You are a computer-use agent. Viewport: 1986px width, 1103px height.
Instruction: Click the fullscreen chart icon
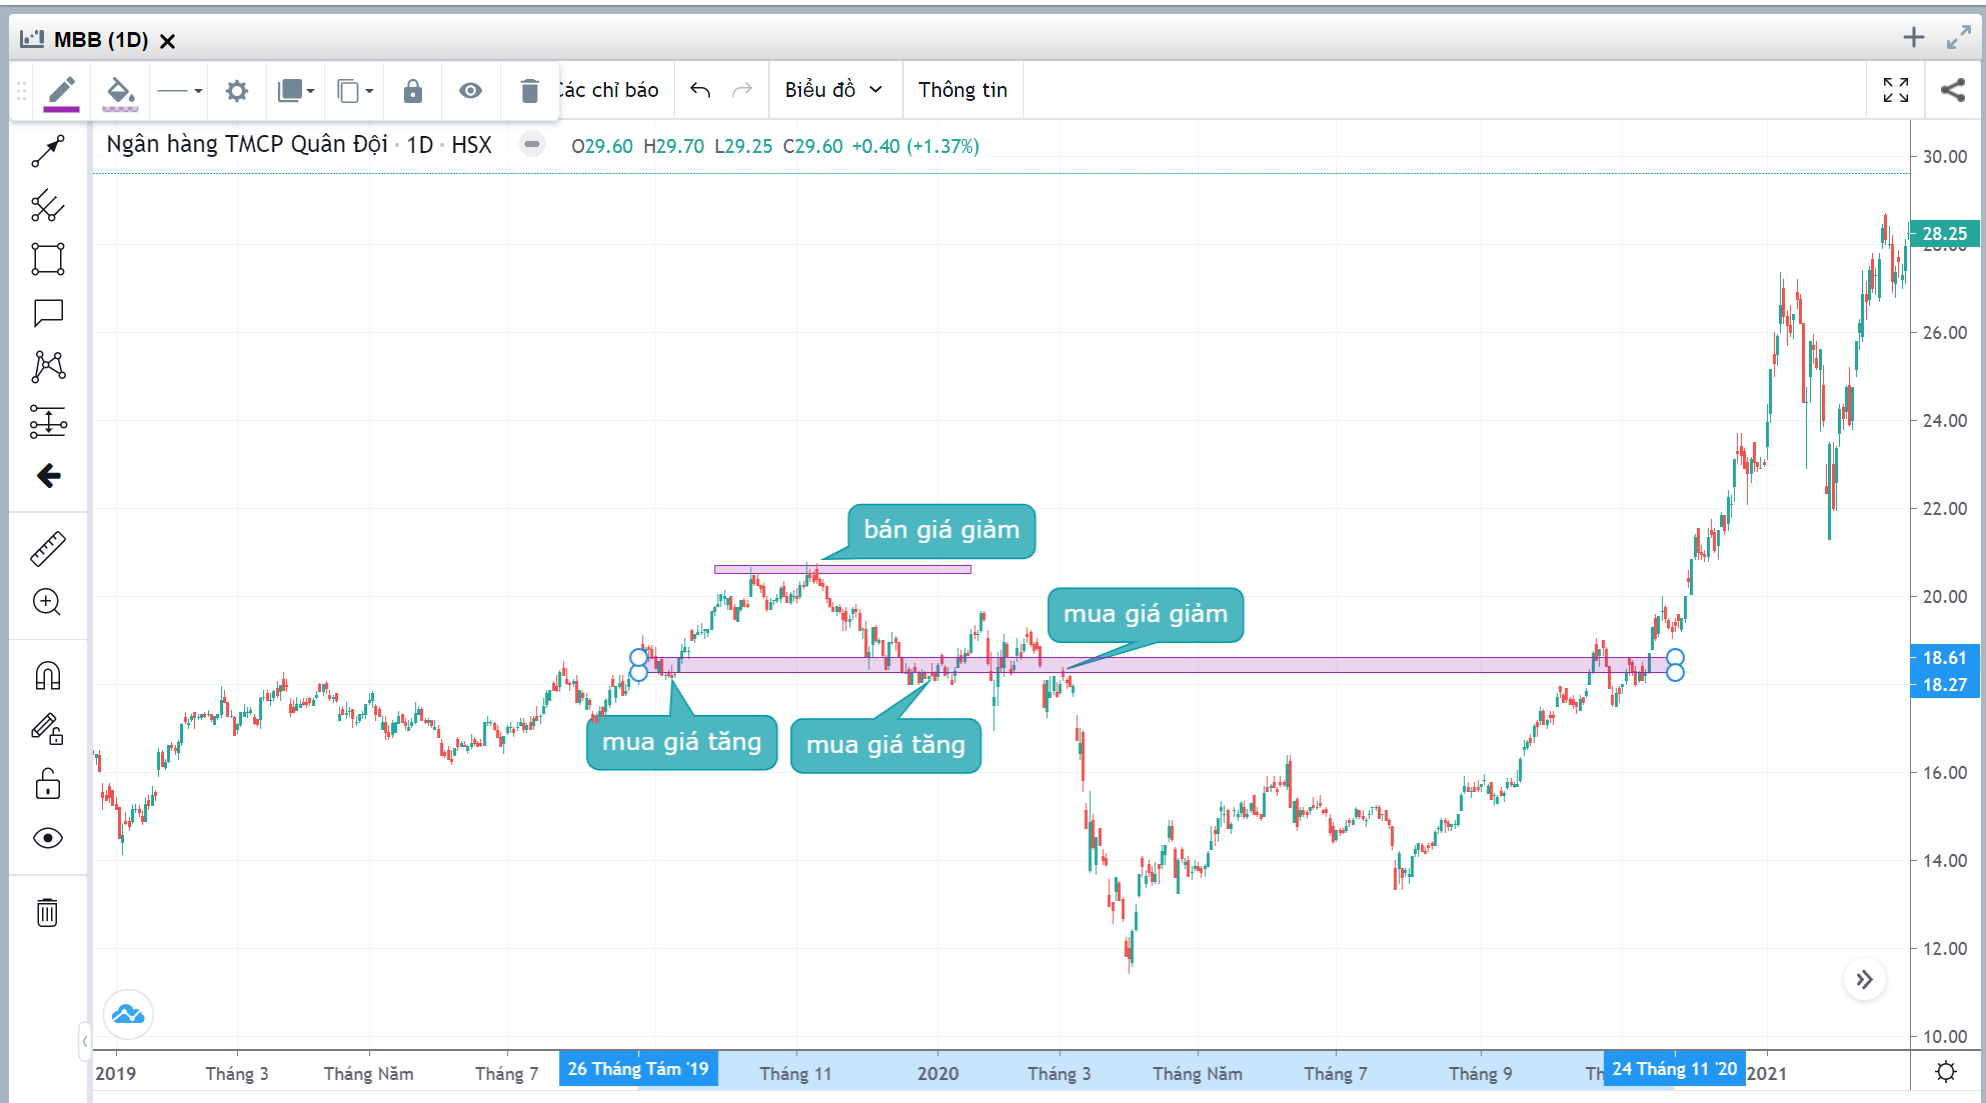click(x=1896, y=90)
